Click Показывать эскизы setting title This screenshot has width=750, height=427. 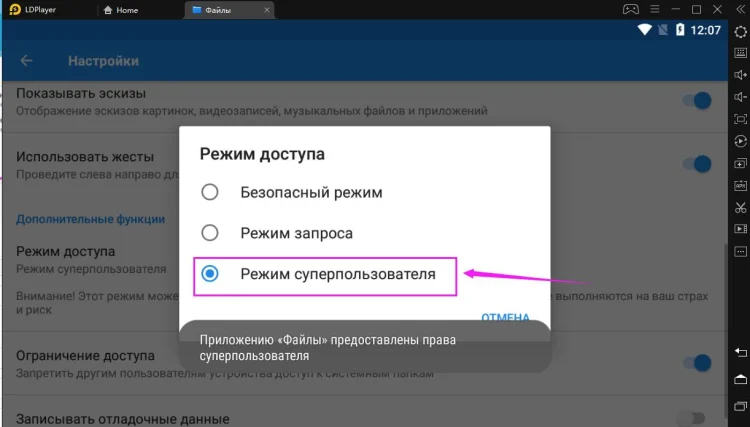[x=81, y=93]
